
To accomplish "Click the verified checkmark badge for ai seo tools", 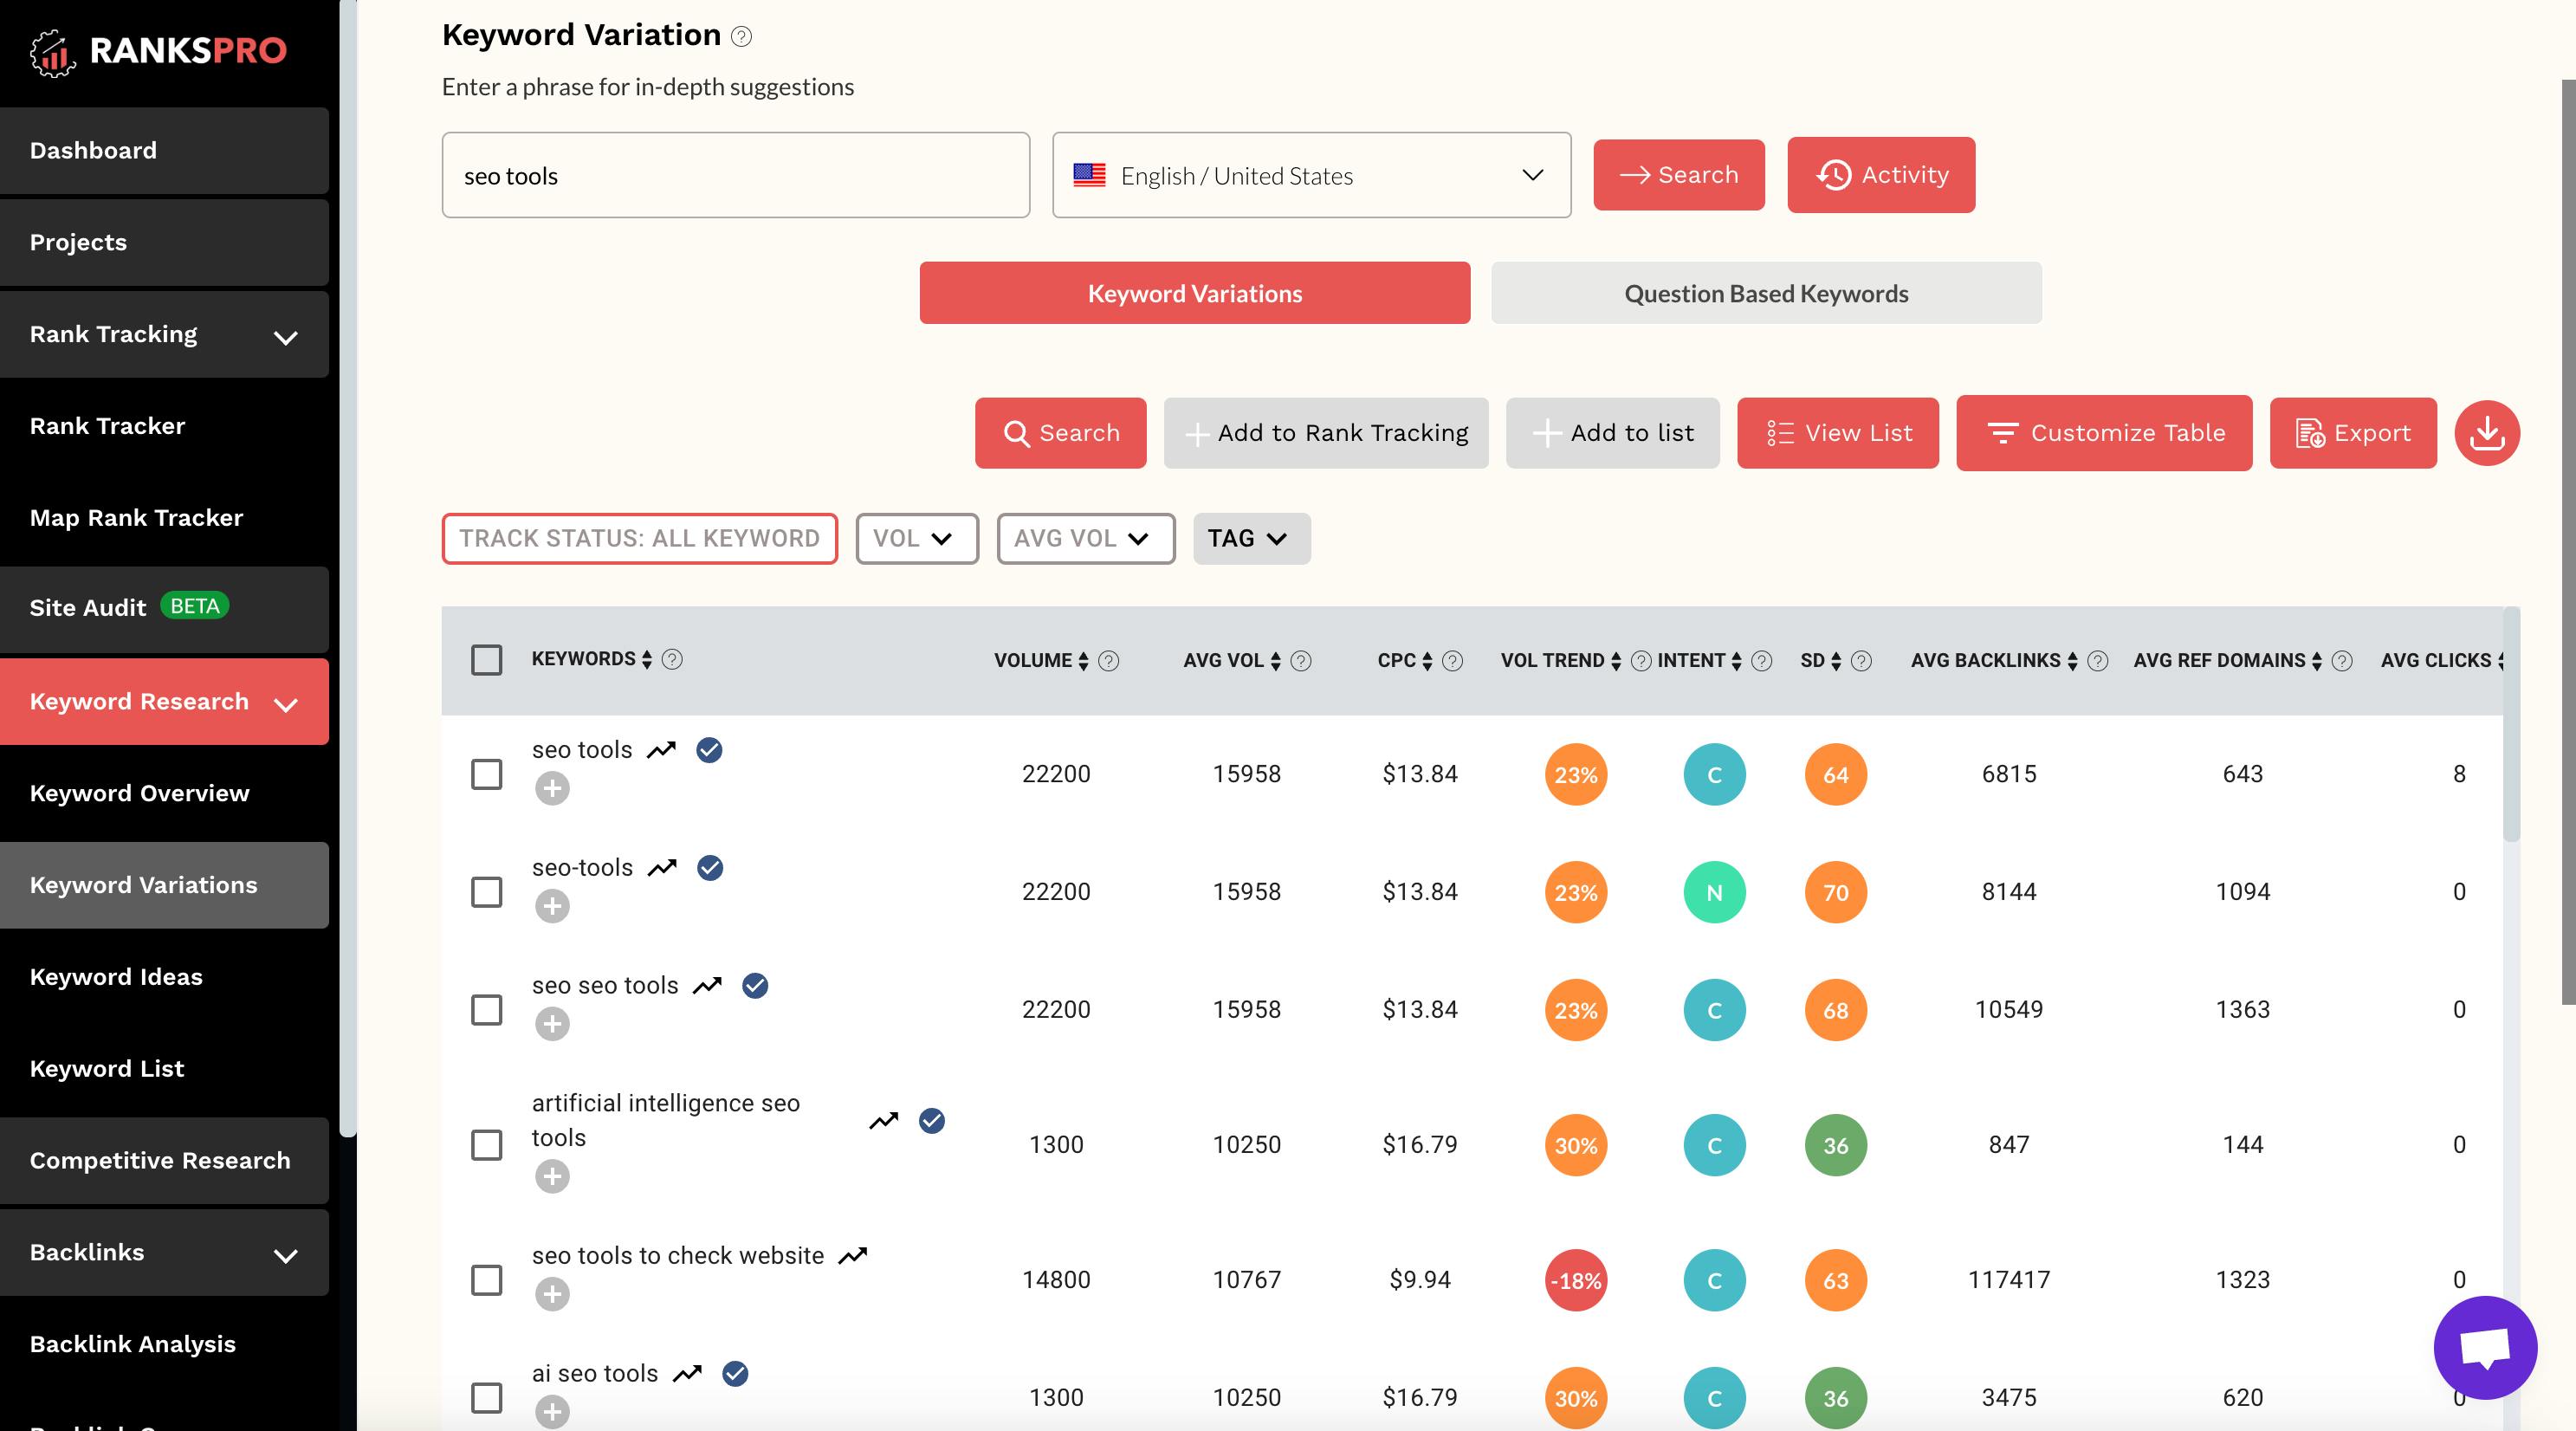I will [x=735, y=1373].
